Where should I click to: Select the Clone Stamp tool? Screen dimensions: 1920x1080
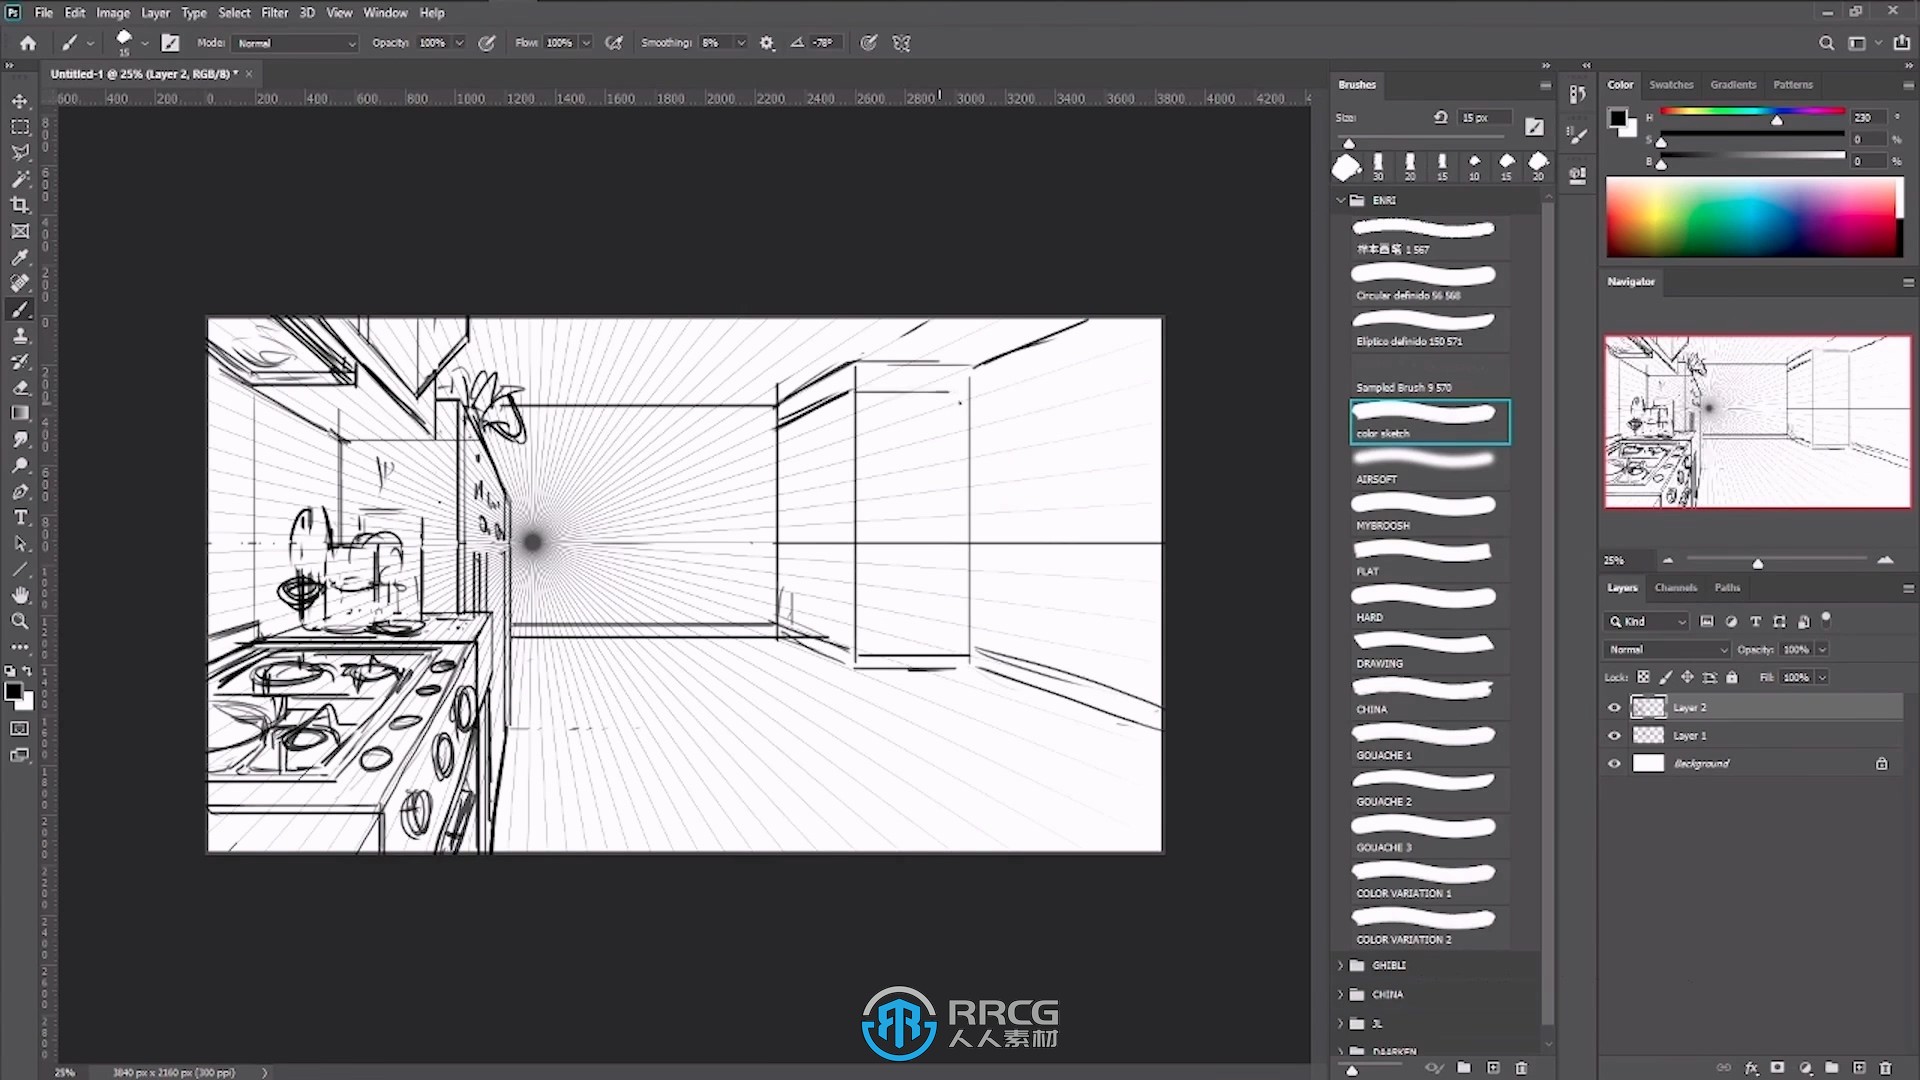(20, 335)
